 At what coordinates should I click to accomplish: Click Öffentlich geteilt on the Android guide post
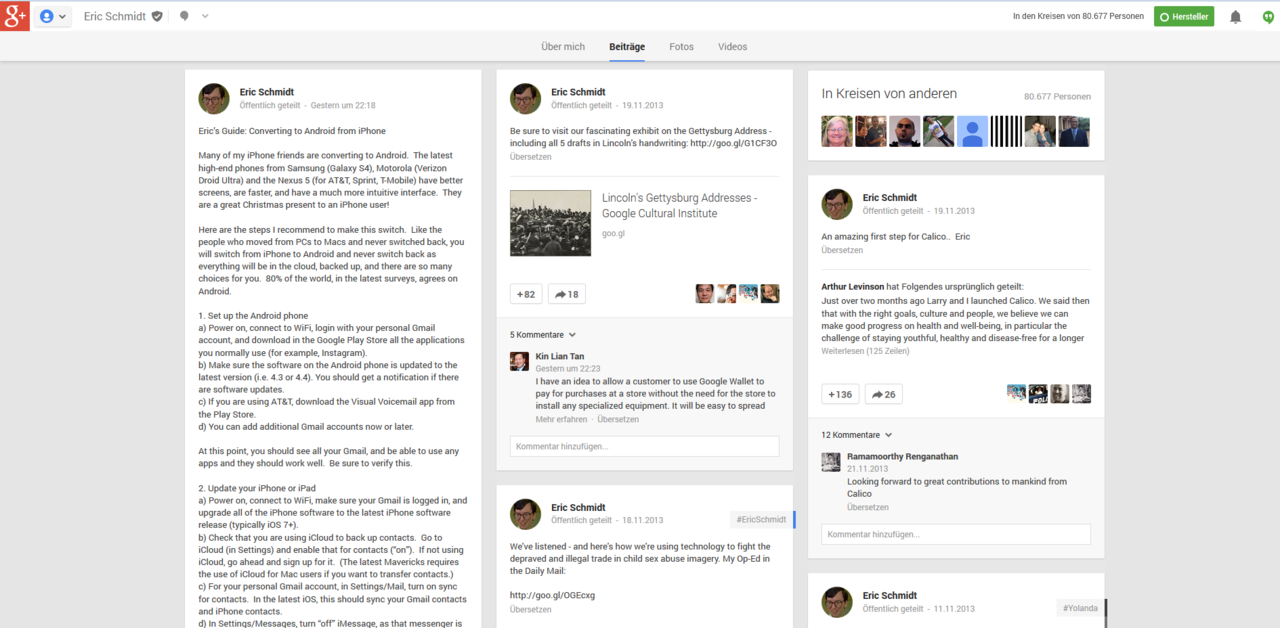point(270,105)
